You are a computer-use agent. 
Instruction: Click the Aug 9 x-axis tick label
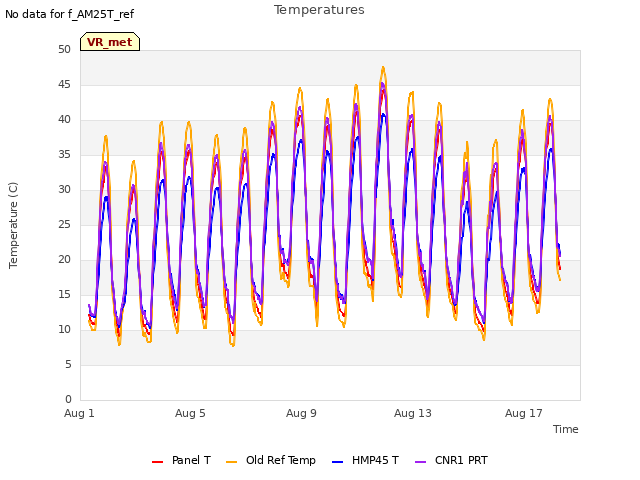pos(301,413)
